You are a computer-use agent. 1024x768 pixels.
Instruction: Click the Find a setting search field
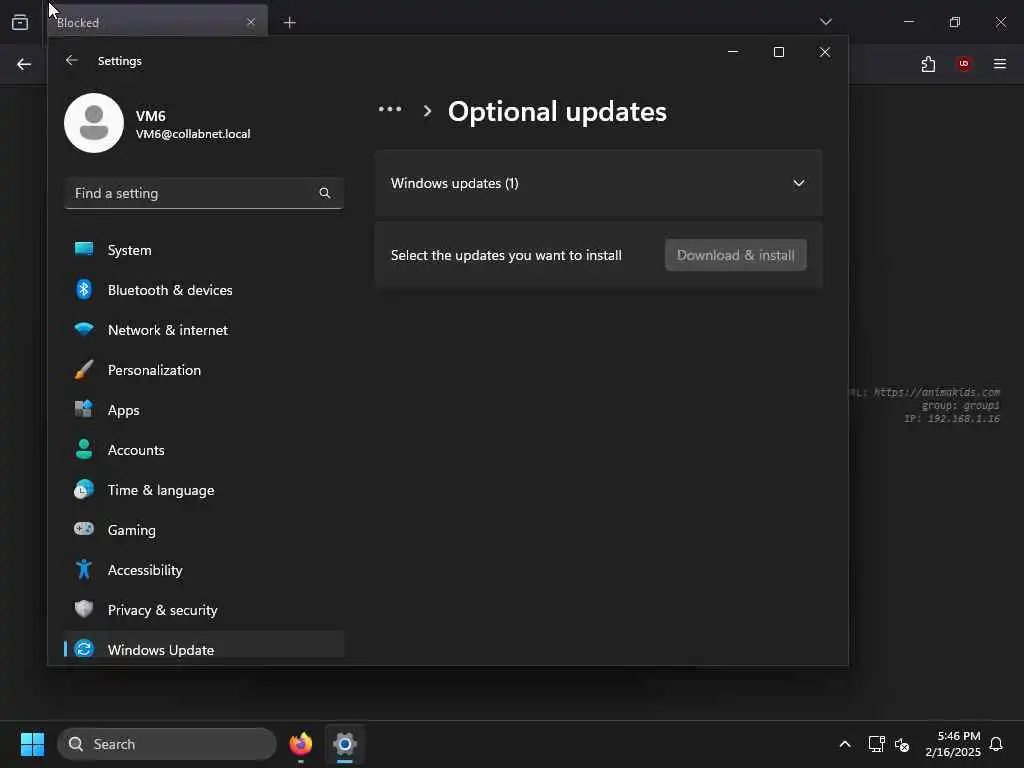(204, 193)
